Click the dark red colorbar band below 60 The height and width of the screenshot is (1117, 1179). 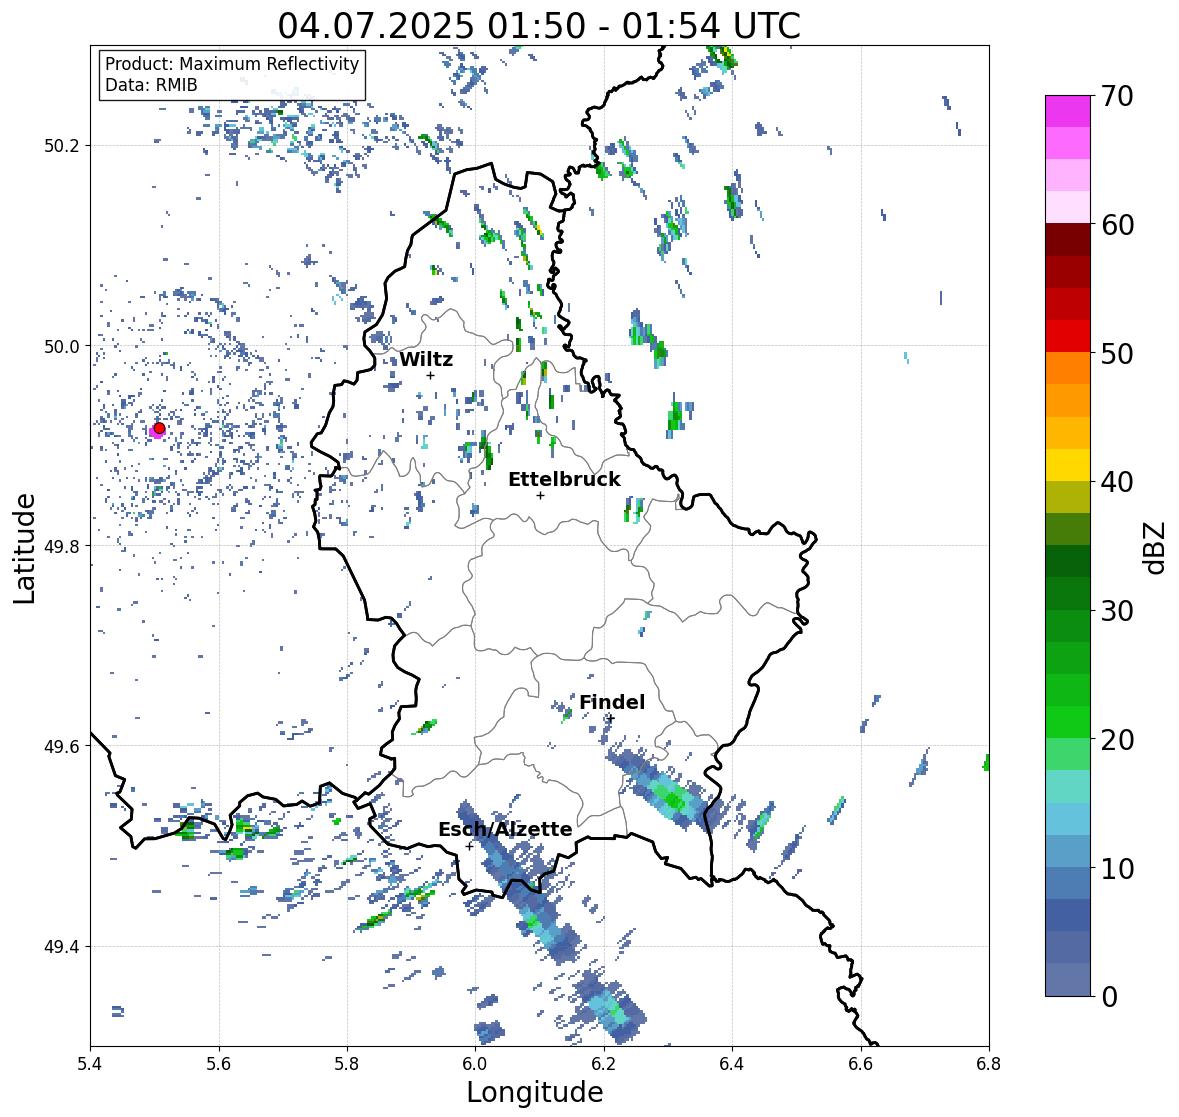(x=1068, y=240)
